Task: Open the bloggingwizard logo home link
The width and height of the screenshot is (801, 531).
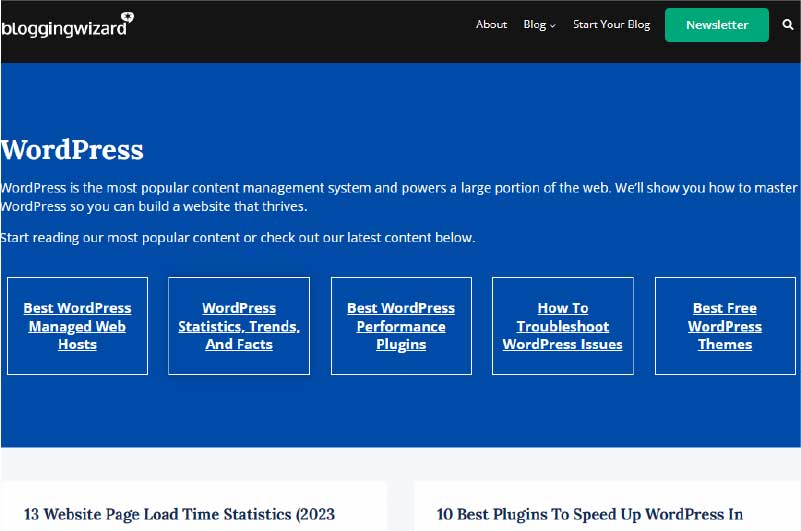Action: (x=67, y=25)
